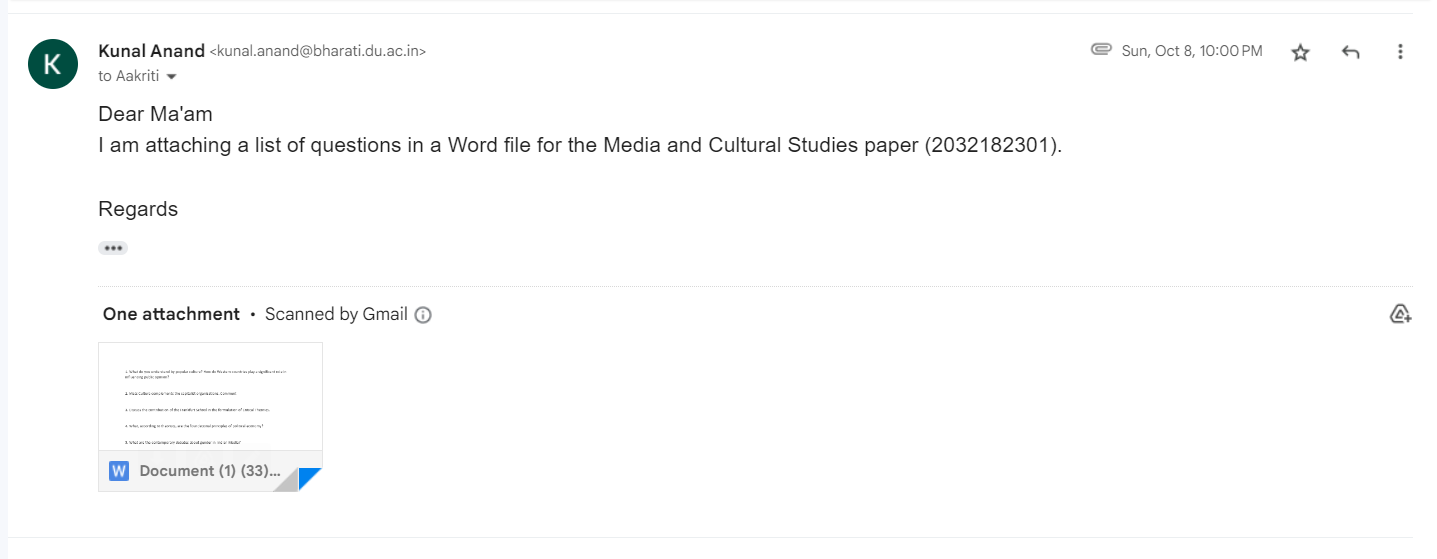The width and height of the screenshot is (1437, 559).
Task: Click the Sun, Oct 8 timestamp
Action: click(1192, 51)
